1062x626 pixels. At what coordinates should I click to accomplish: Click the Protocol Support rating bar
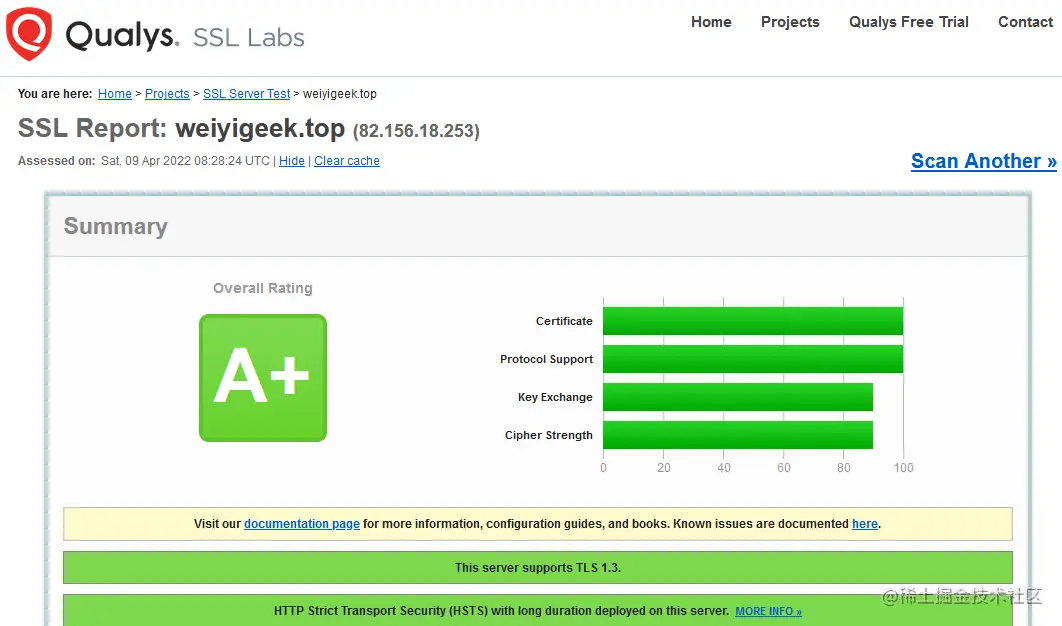coord(753,358)
